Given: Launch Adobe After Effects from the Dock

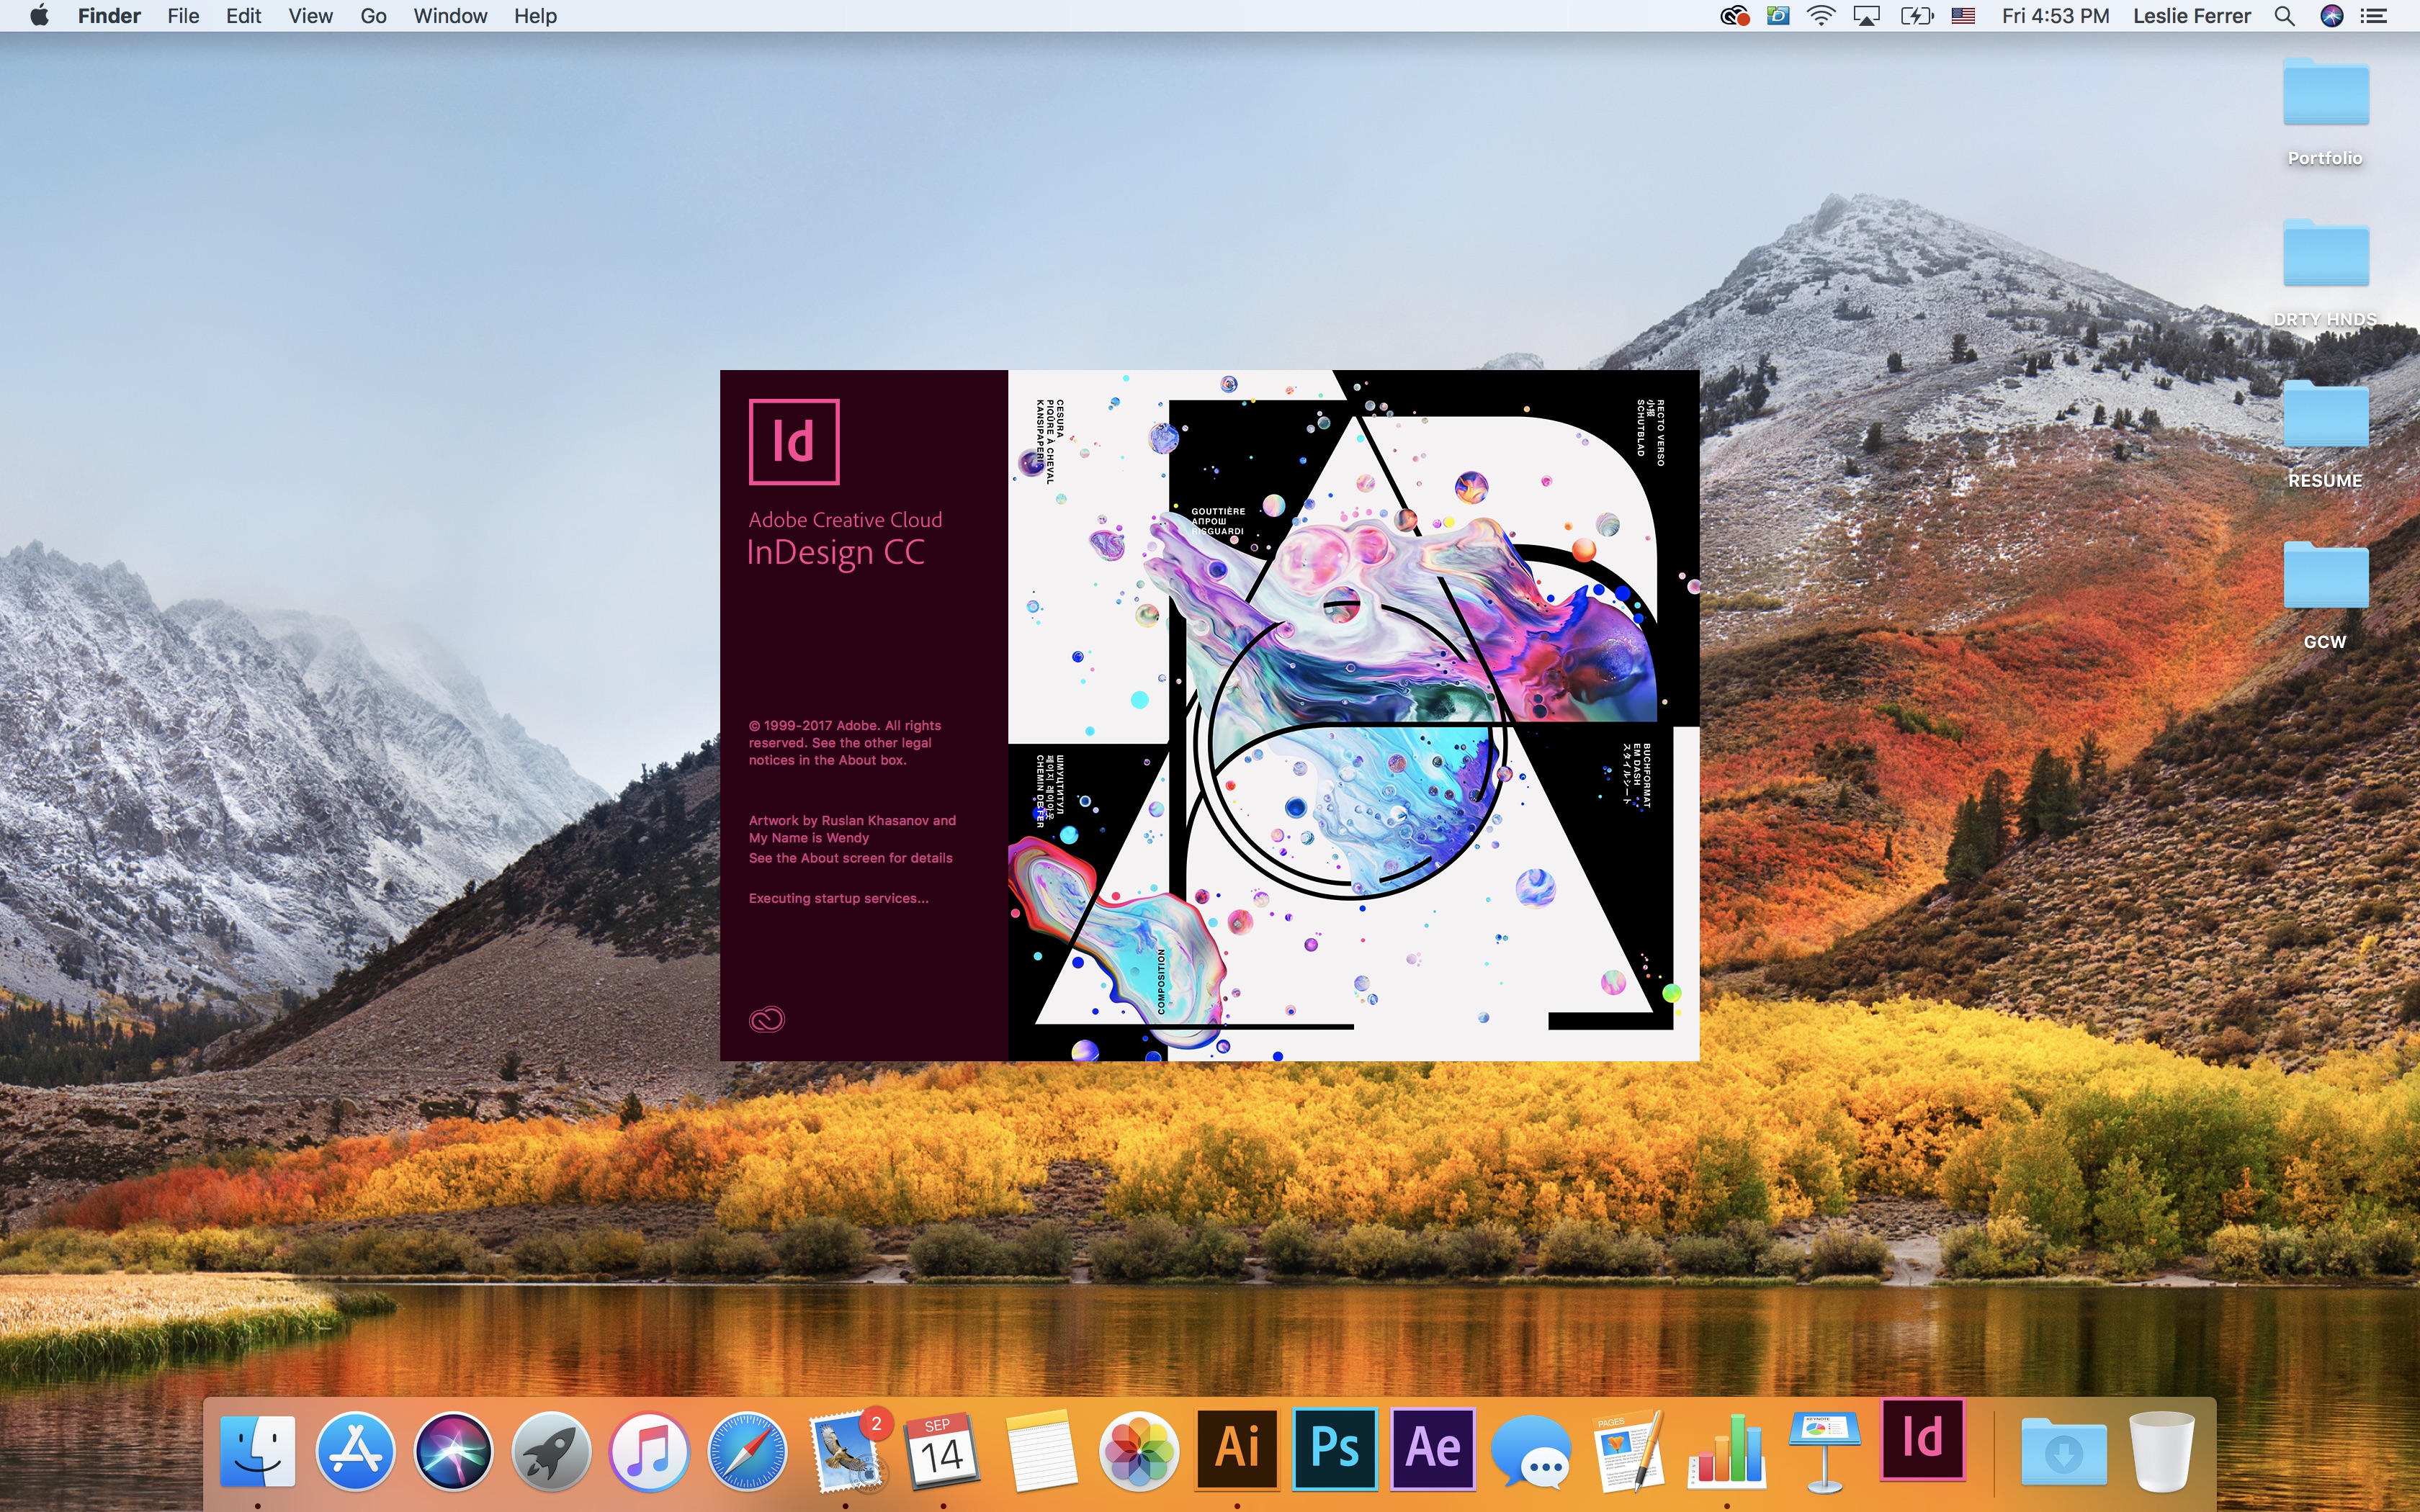Looking at the screenshot, I should pyautogui.click(x=1433, y=1448).
